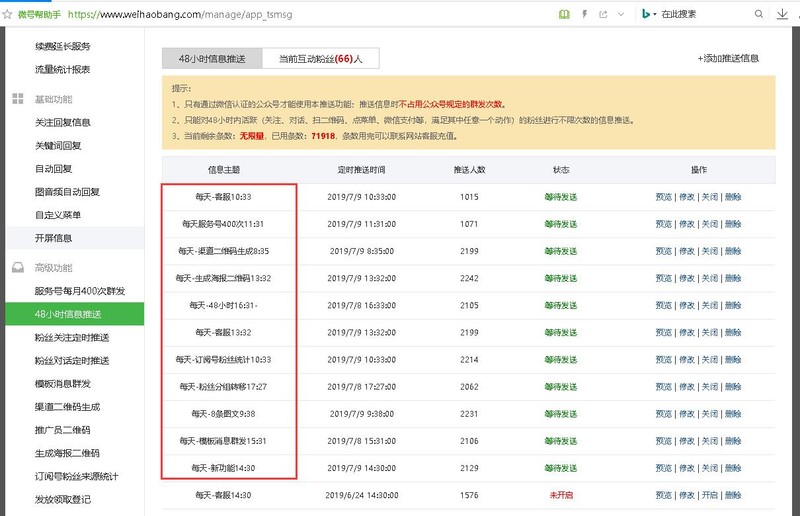
Task: Click the 基础功能 grid icon in sidebar
Action: (17, 99)
